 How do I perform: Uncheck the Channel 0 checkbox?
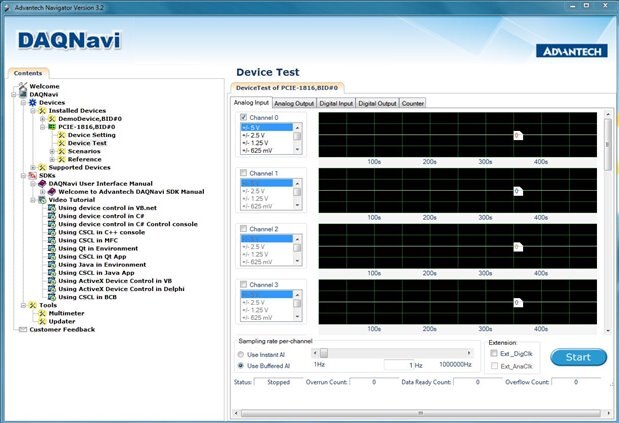pos(244,117)
